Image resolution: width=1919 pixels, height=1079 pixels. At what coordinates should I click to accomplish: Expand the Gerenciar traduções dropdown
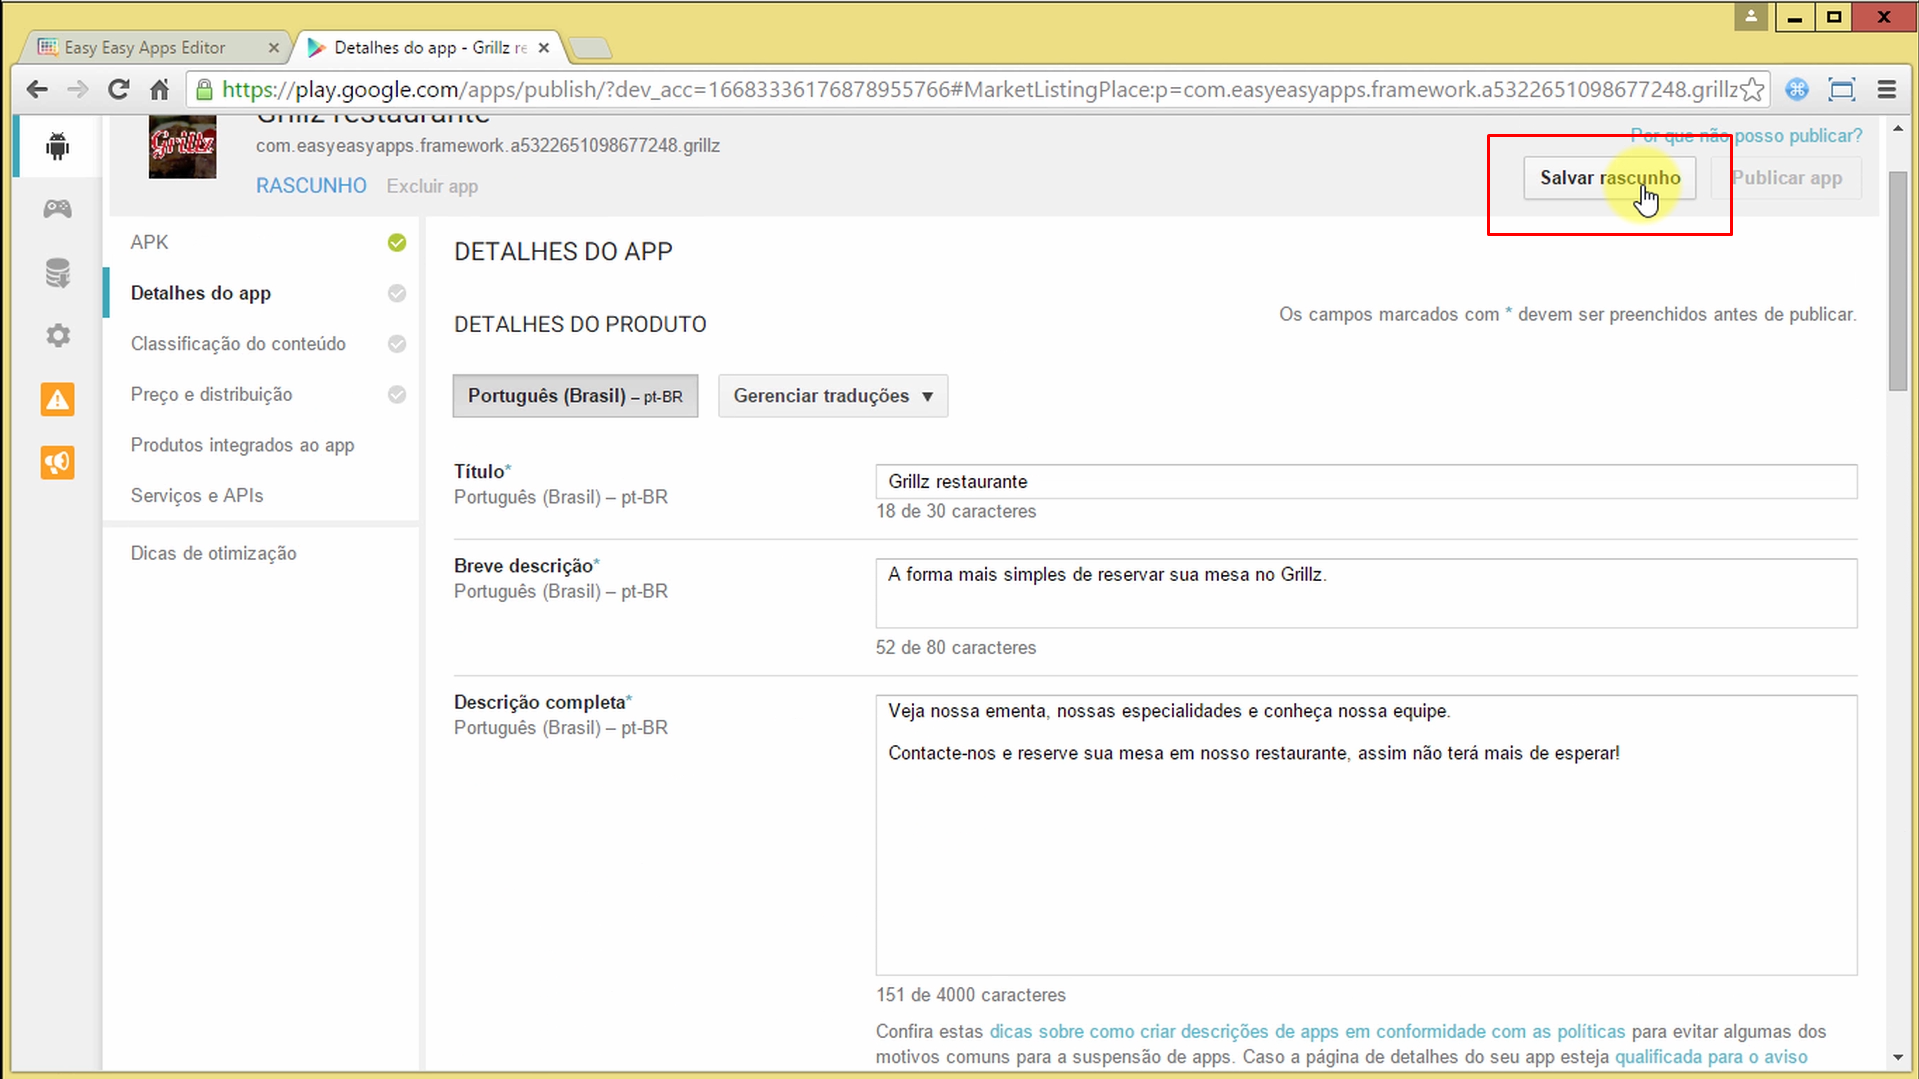coord(832,396)
